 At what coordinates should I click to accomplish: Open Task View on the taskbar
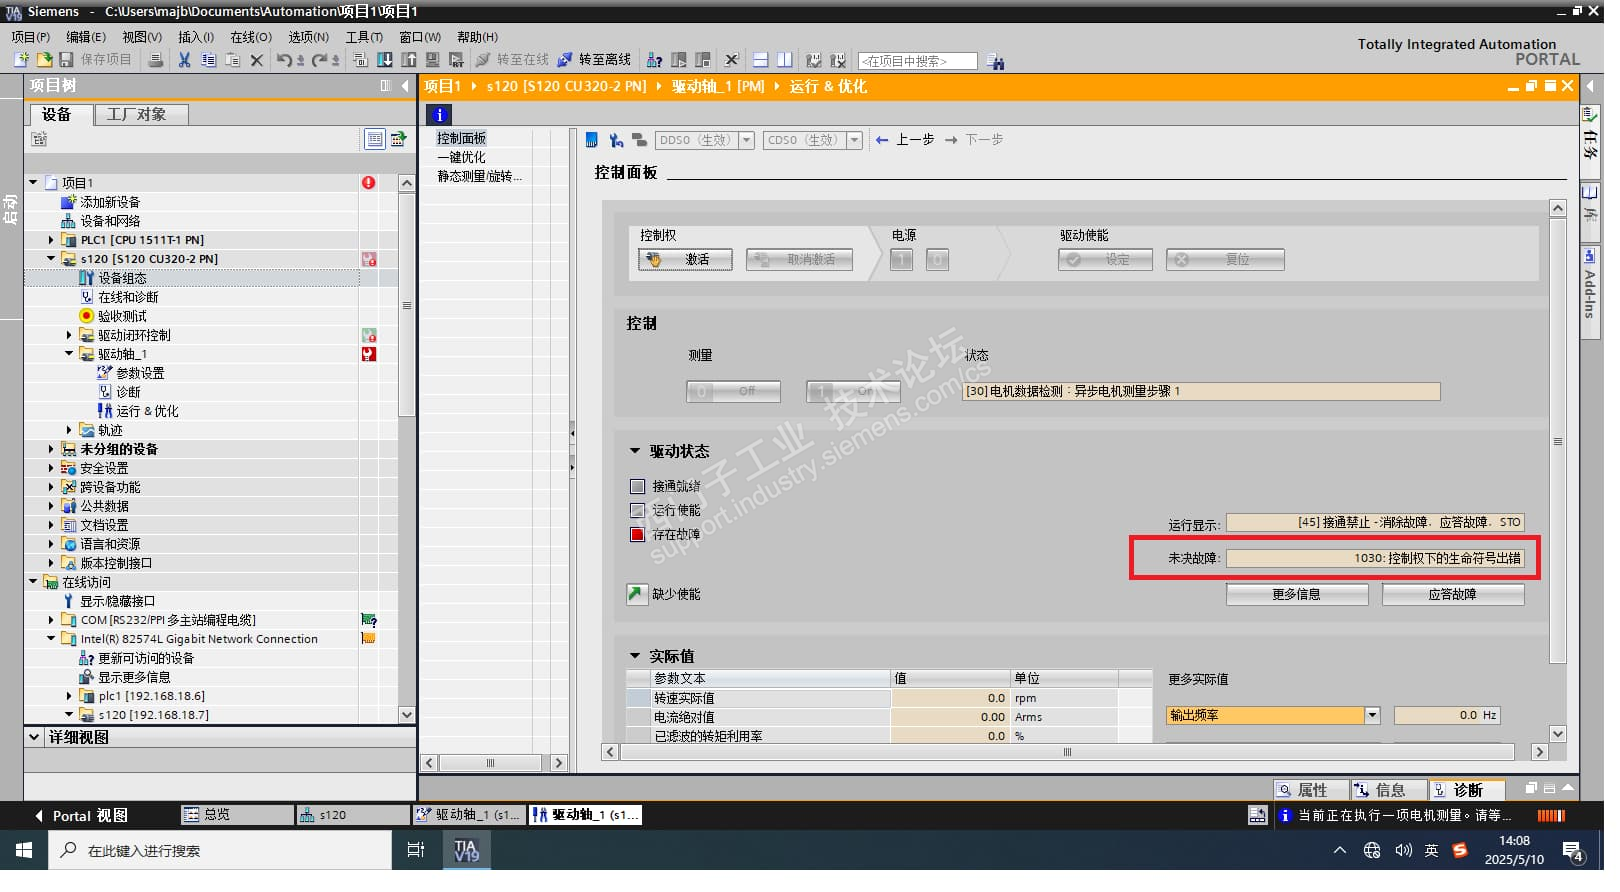[x=416, y=850]
